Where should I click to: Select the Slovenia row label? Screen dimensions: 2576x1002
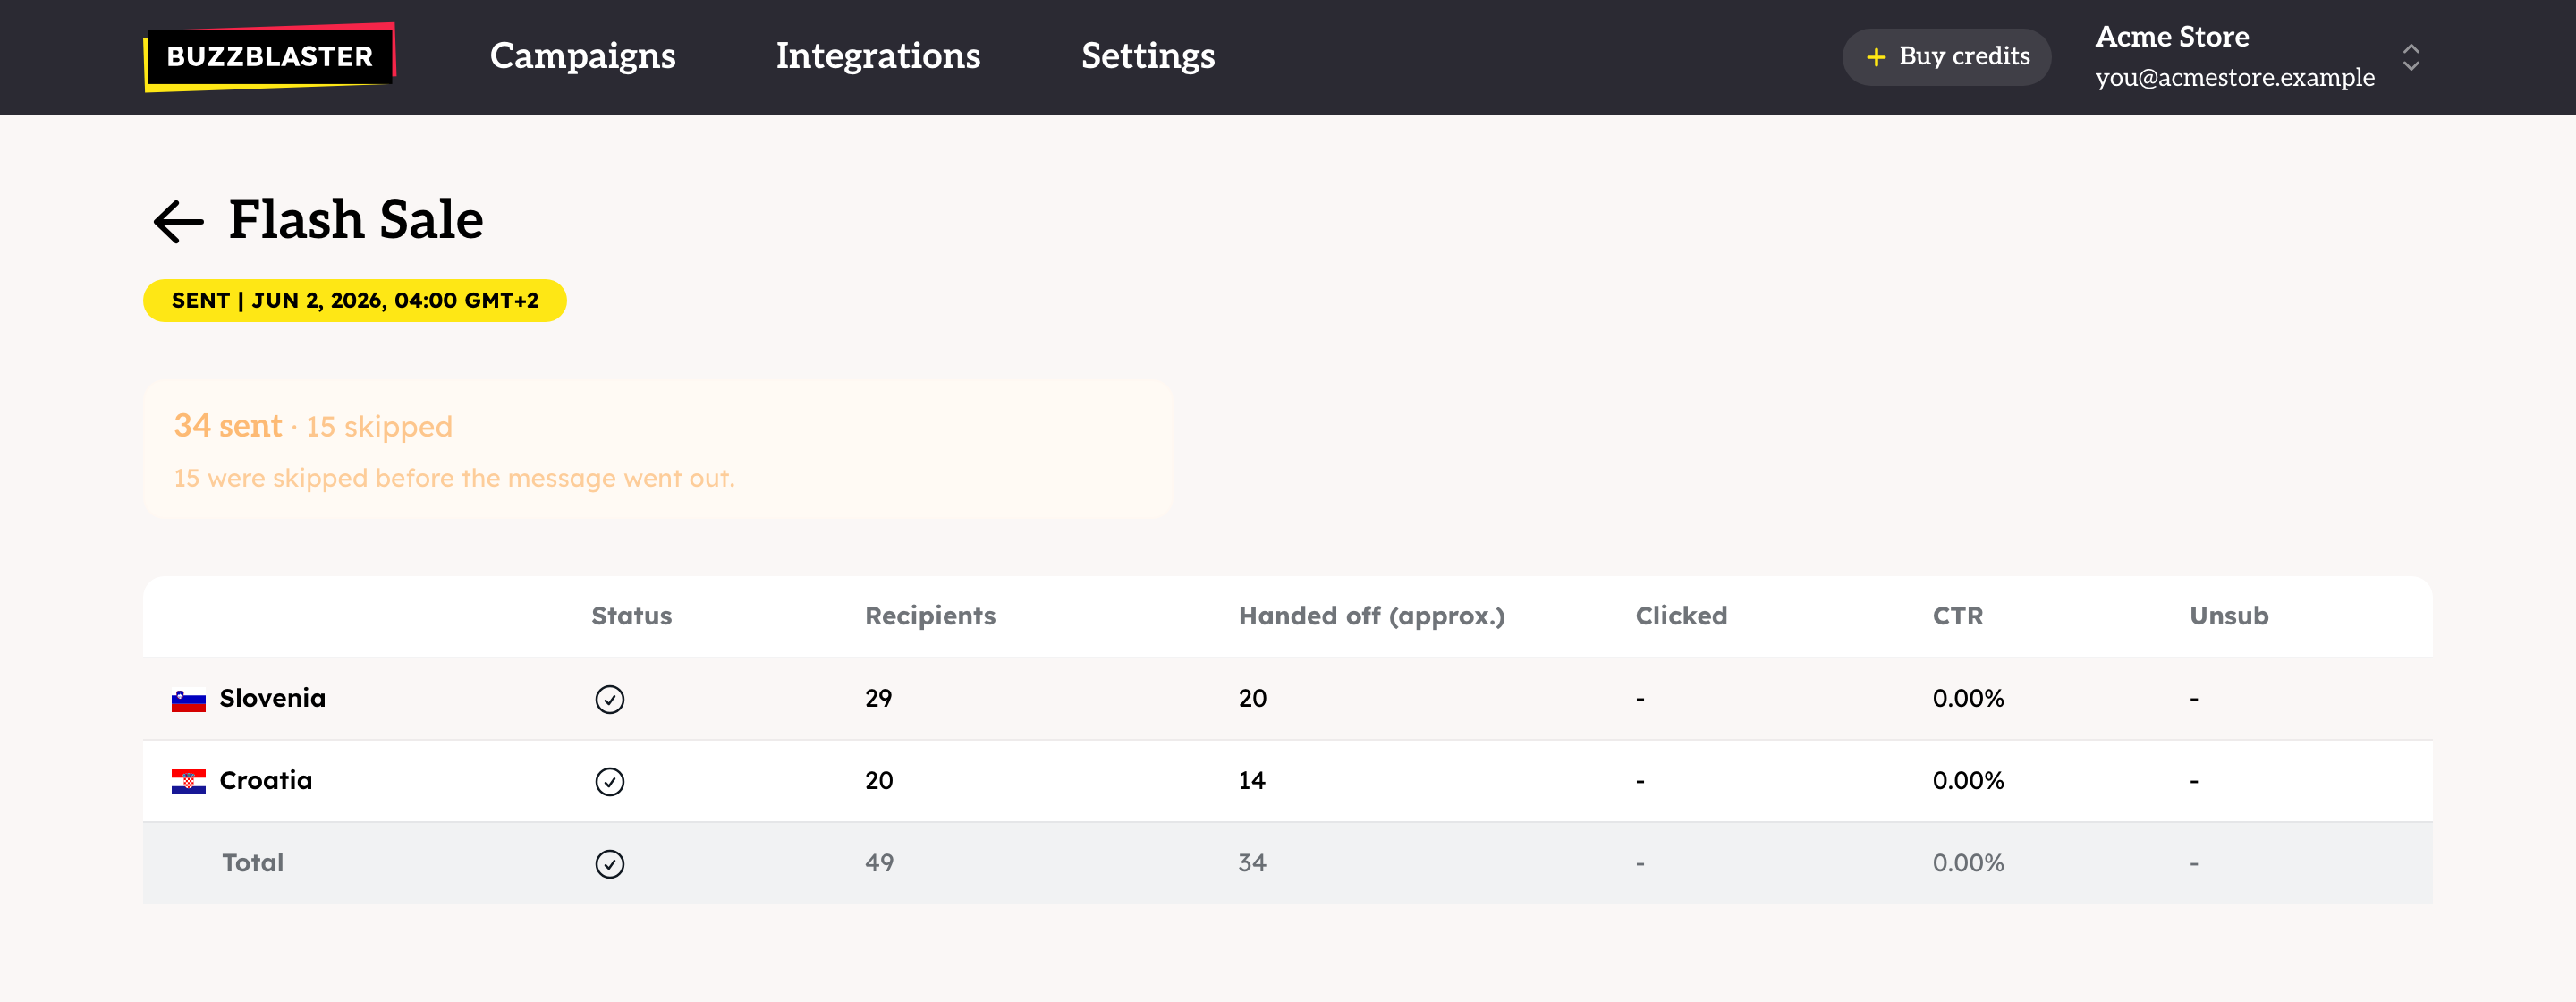(x=272, y=698)
